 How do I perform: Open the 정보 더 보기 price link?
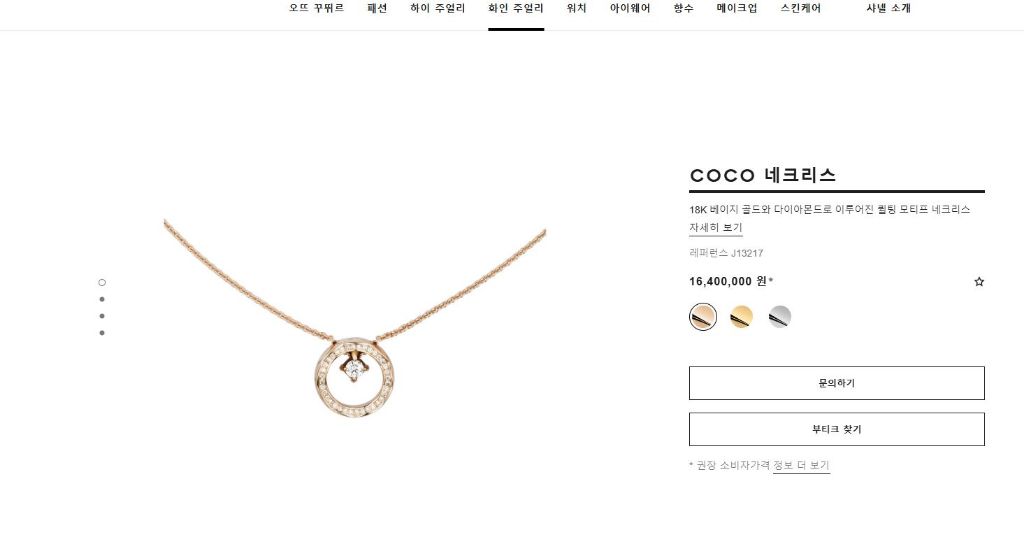pyautogui.click(x=801, y=466)
